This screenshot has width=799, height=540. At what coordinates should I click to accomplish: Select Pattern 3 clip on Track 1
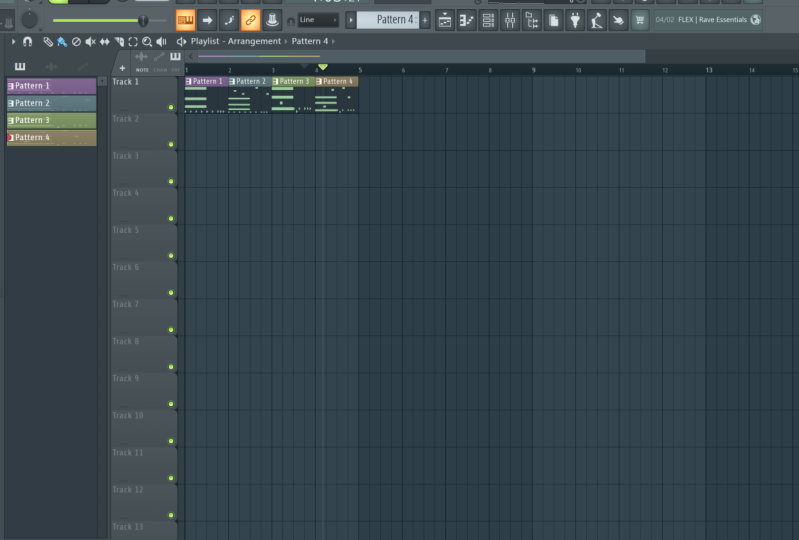pos(293,95)
